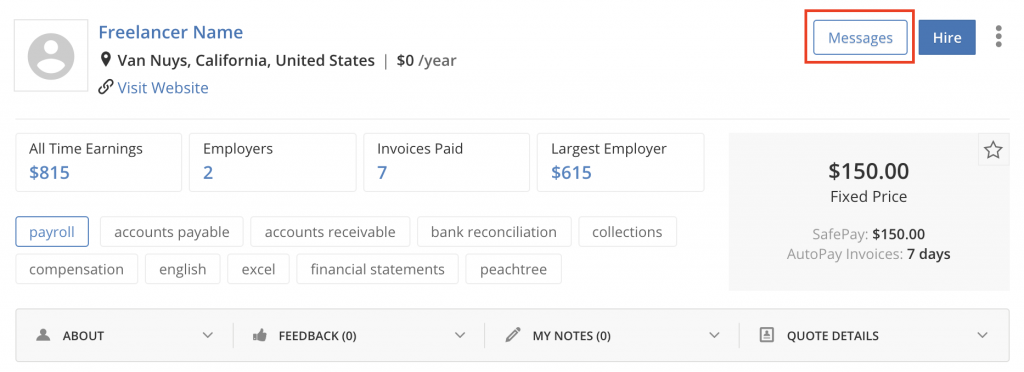Image resolution: width=1024 pixels, height=372 pixels.
Task: Open the Freelancer Name profile link
Action: click(170, 32)
